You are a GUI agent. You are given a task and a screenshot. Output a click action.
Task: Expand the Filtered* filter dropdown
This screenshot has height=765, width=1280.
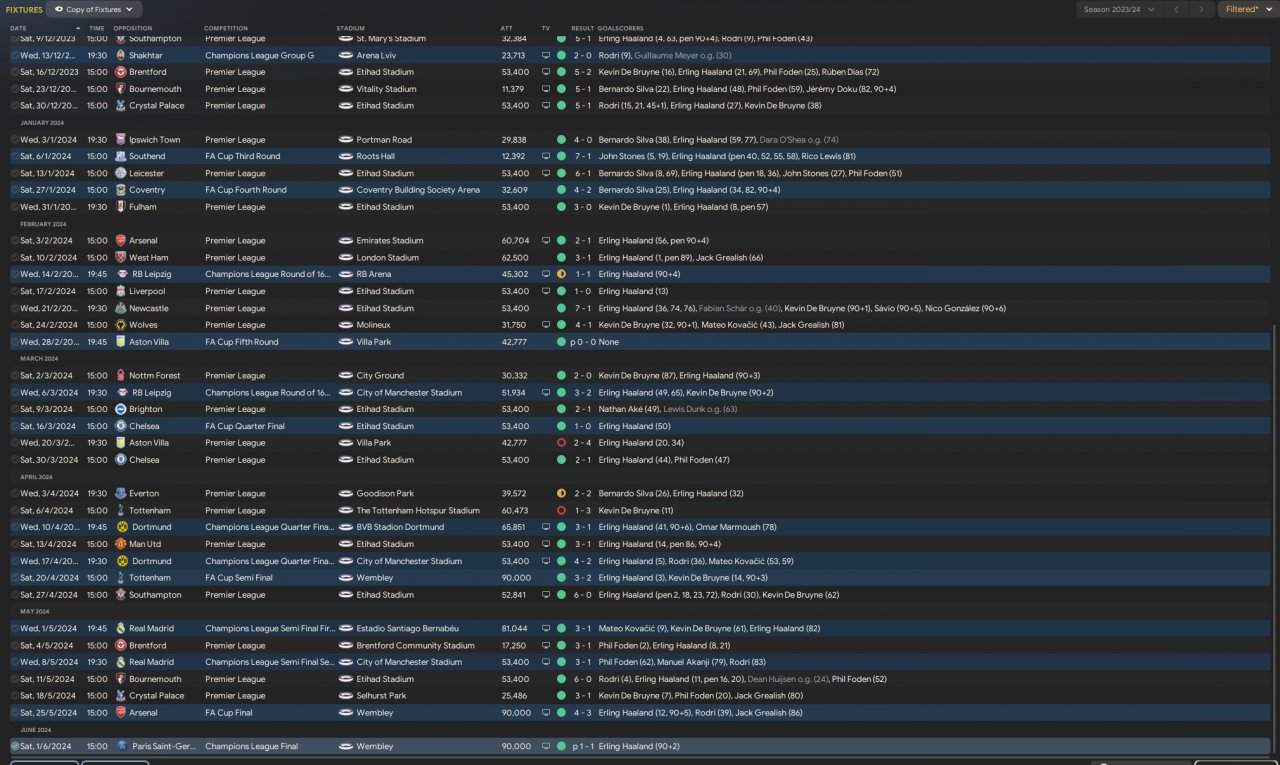pos(1248,9)
